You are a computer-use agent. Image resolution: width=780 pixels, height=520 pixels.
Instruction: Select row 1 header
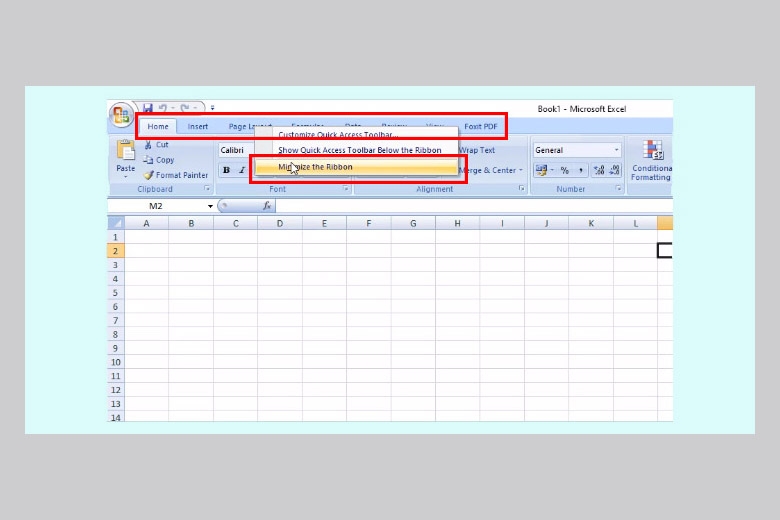115,237
